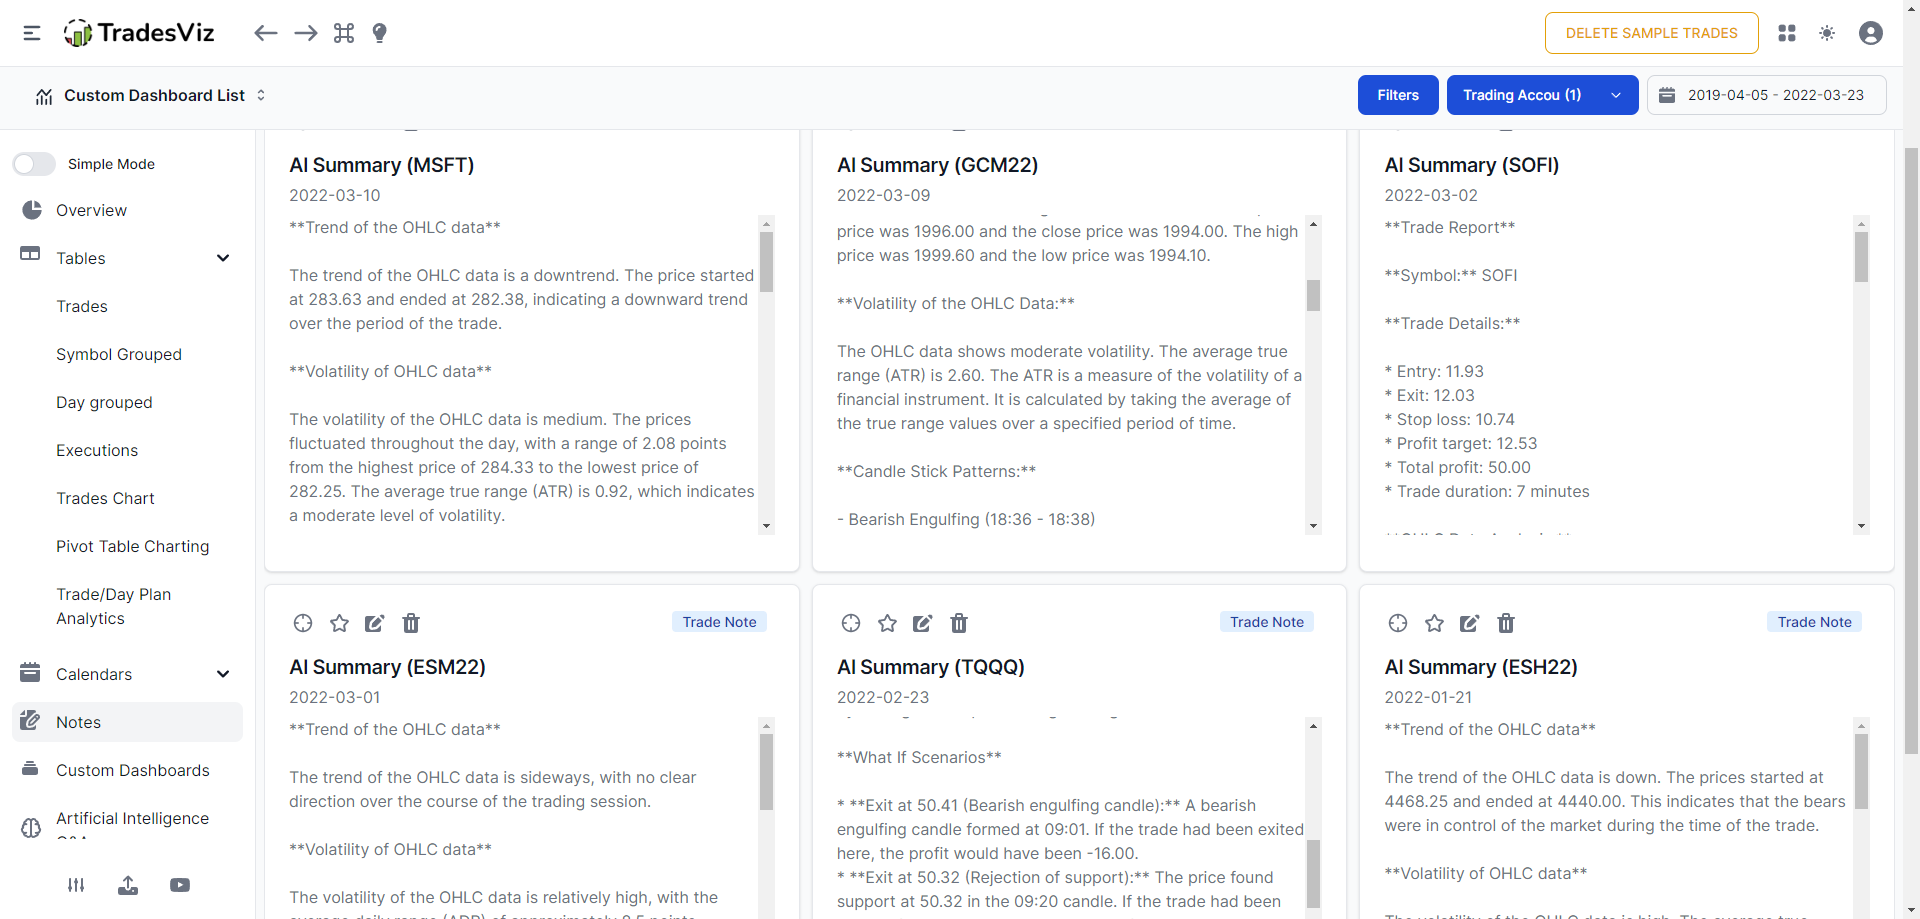Viewport: 1920px width, 919px height.
Task: Click MSFT note scrollbar down arrow
Action: pyautogui.click(x=767, y=526)
